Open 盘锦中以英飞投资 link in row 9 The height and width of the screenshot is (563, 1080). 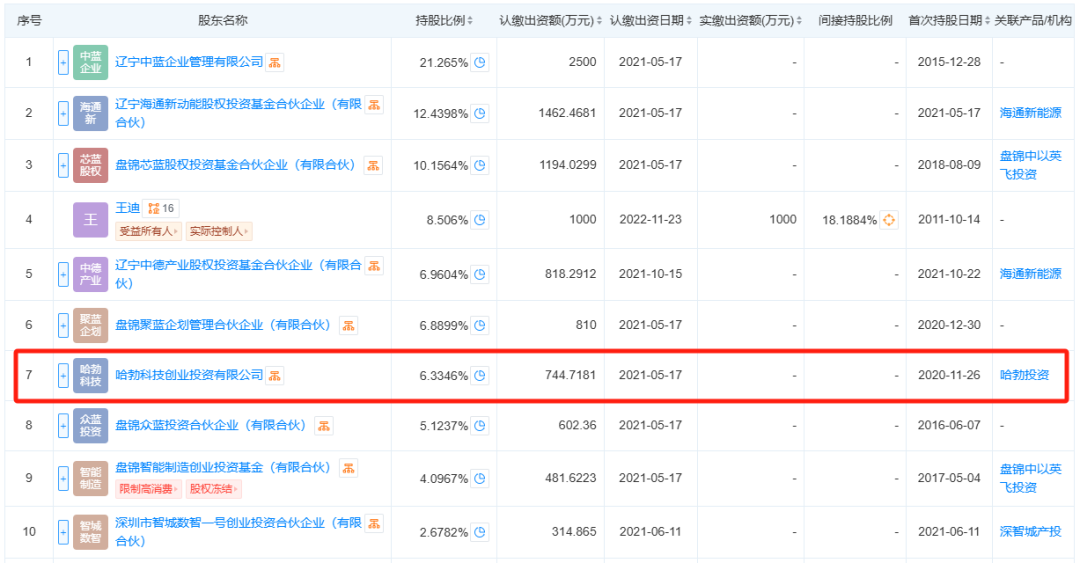click(1030, 478)
